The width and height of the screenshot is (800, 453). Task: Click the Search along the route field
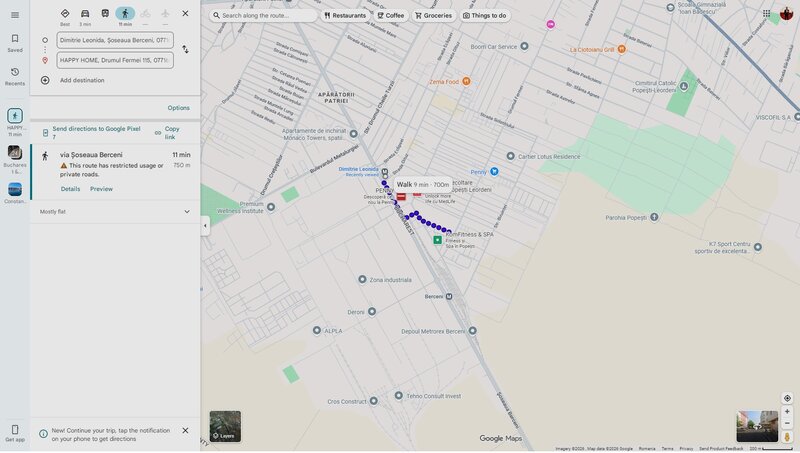click(263, 15)
